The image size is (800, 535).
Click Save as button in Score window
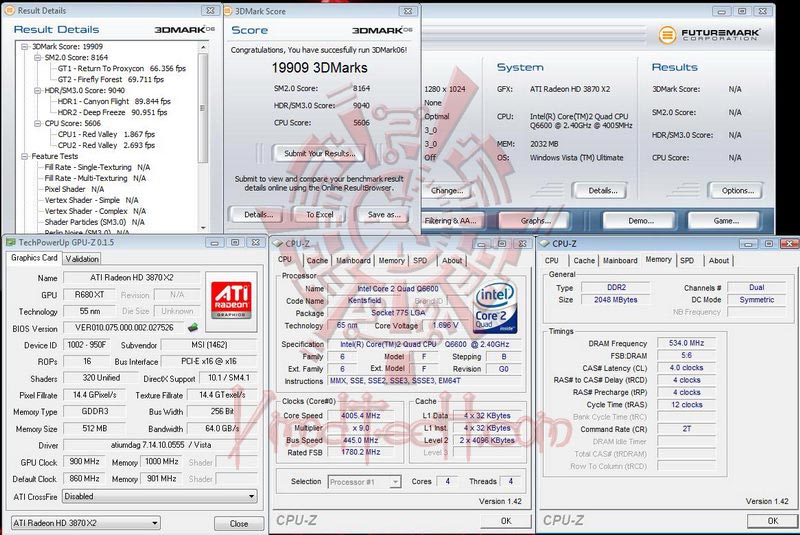pyautogui.click(x=384, y=215)
